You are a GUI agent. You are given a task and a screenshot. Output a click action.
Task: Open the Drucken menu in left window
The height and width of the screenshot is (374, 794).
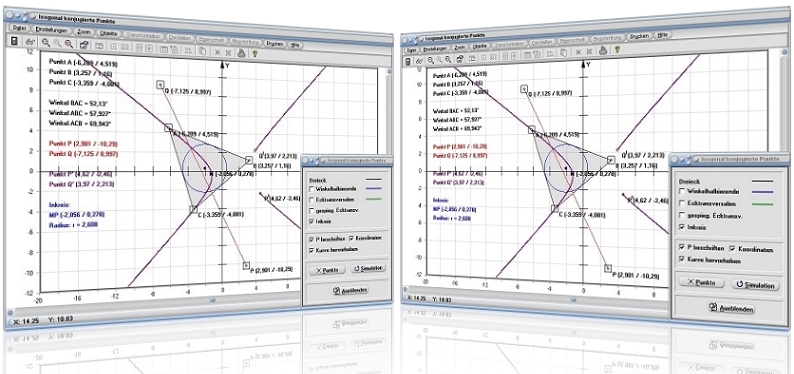coord(274,44)
